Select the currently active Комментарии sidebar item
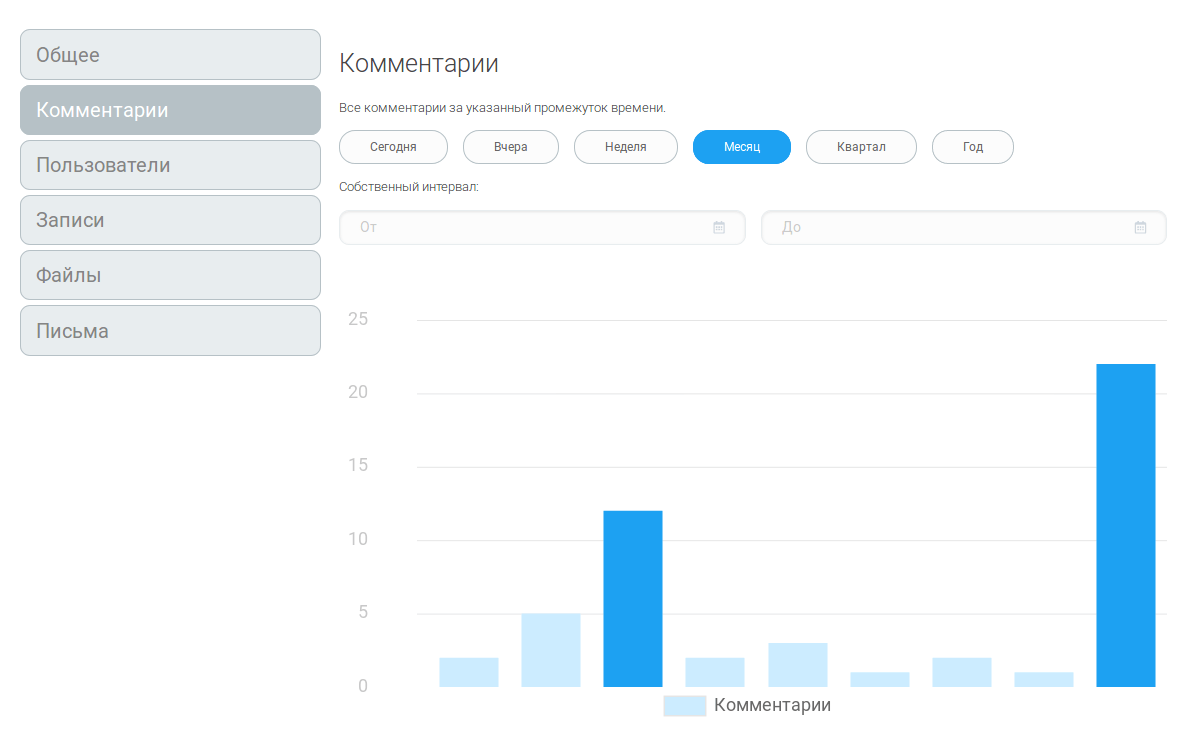1183x738 pixels. point(170,109)
